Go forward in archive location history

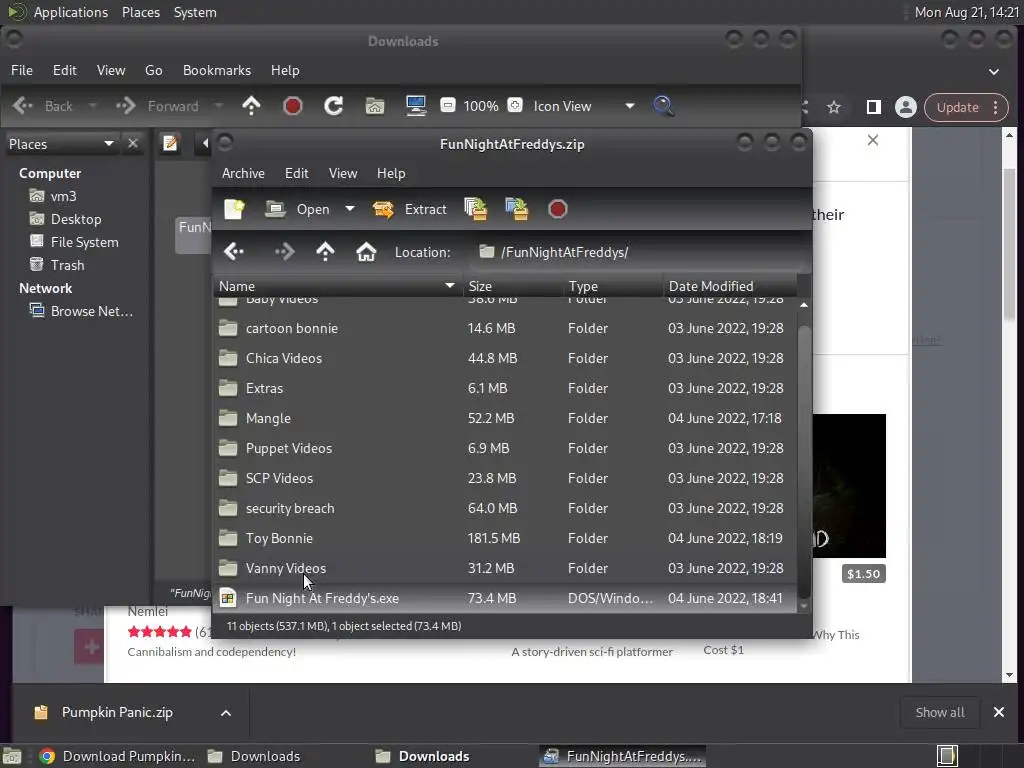(285, 252)
